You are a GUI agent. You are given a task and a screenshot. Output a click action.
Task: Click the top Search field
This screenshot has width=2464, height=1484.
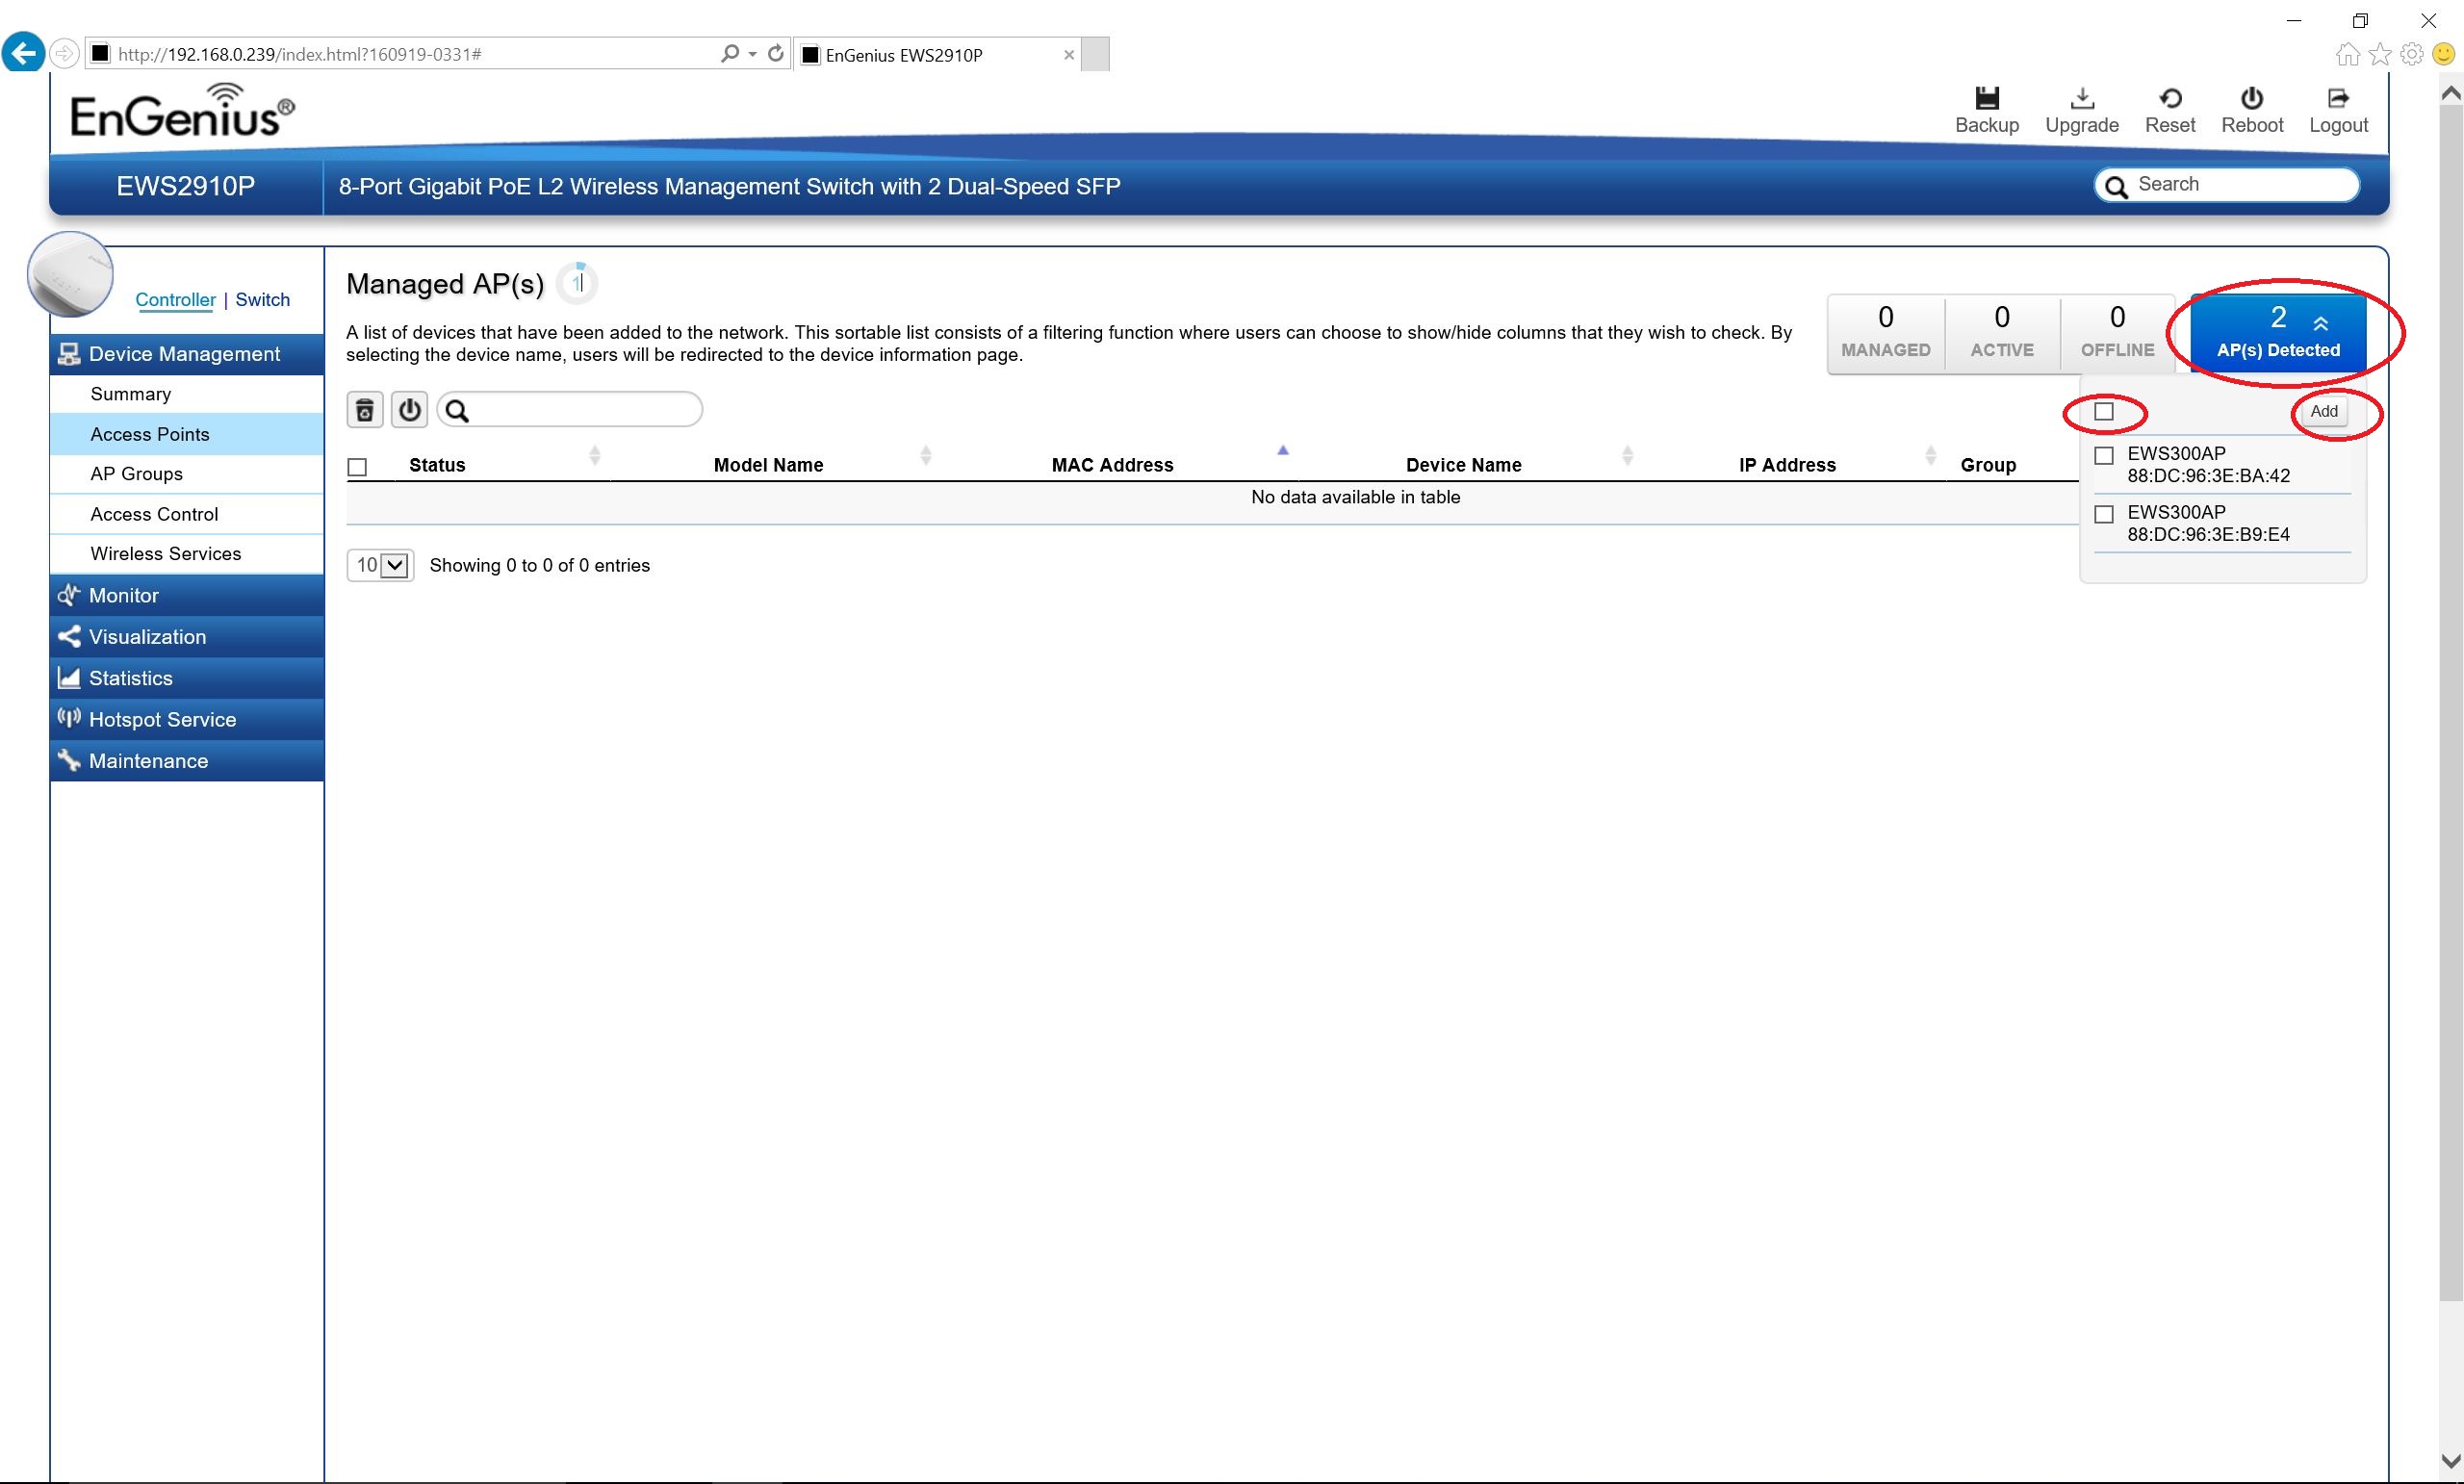pyautogui.click(x=2227, y=185)
